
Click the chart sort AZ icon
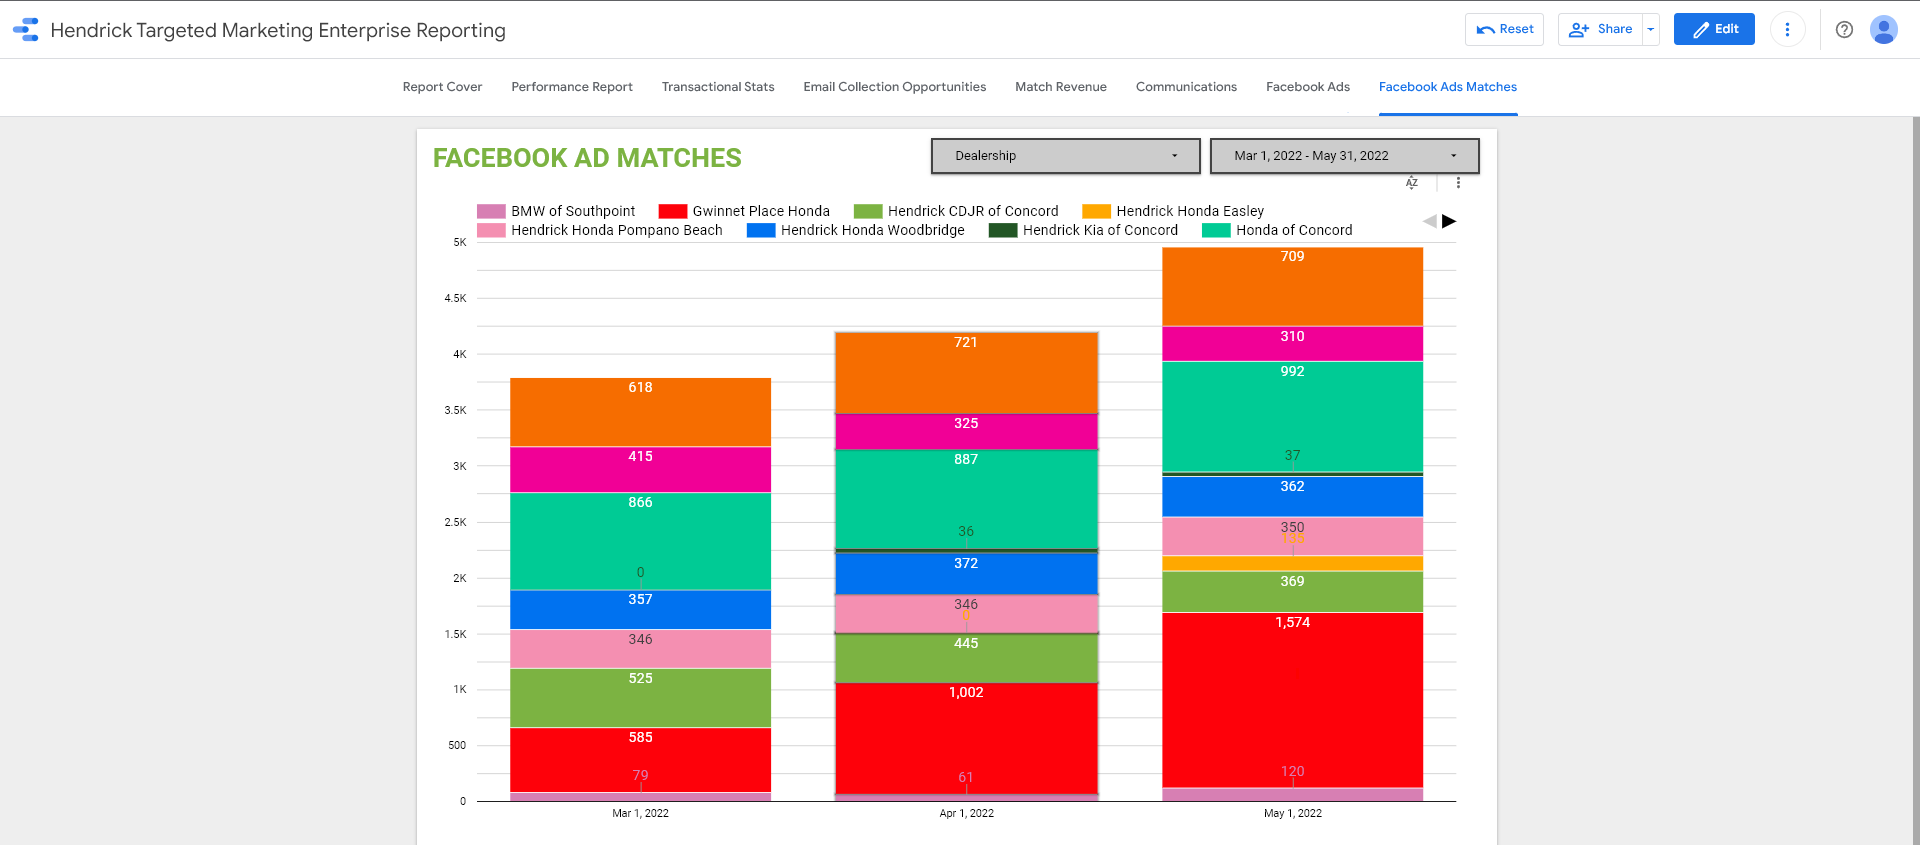pos(1412,183)
